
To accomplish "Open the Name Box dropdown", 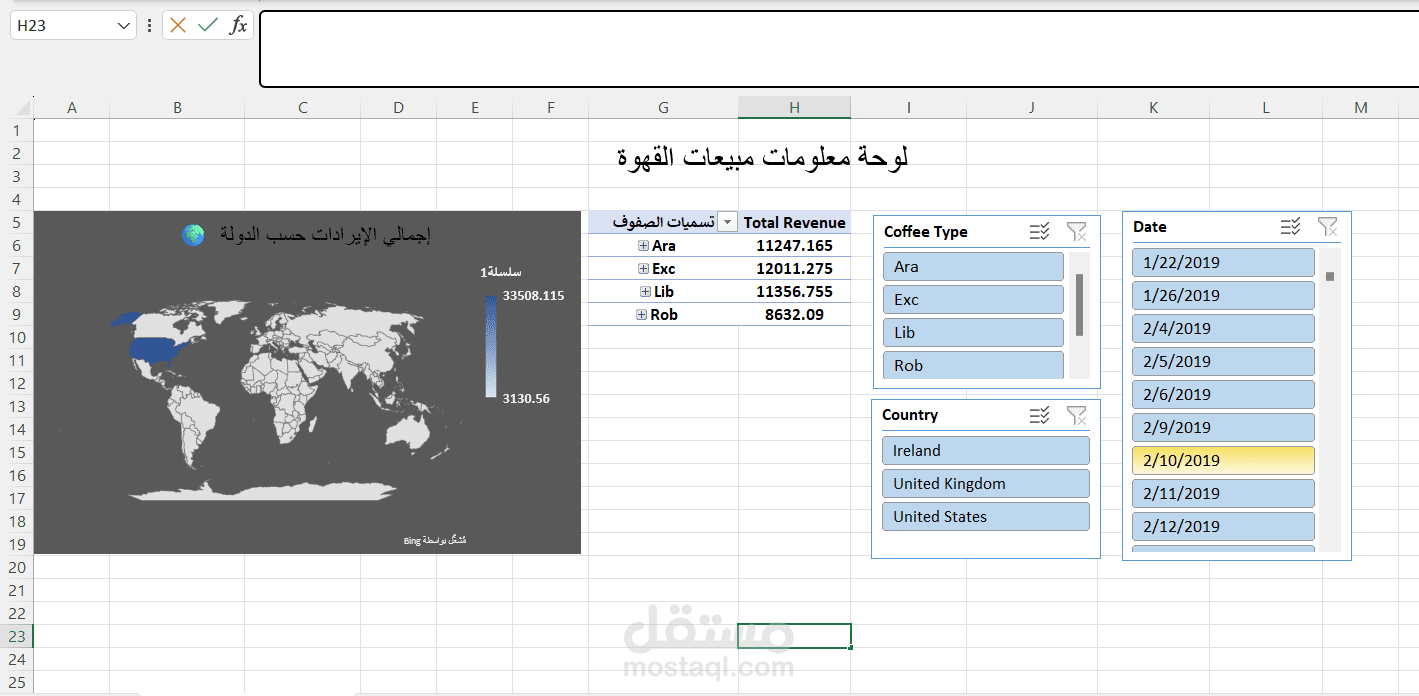I will click(x=126, y=25).
